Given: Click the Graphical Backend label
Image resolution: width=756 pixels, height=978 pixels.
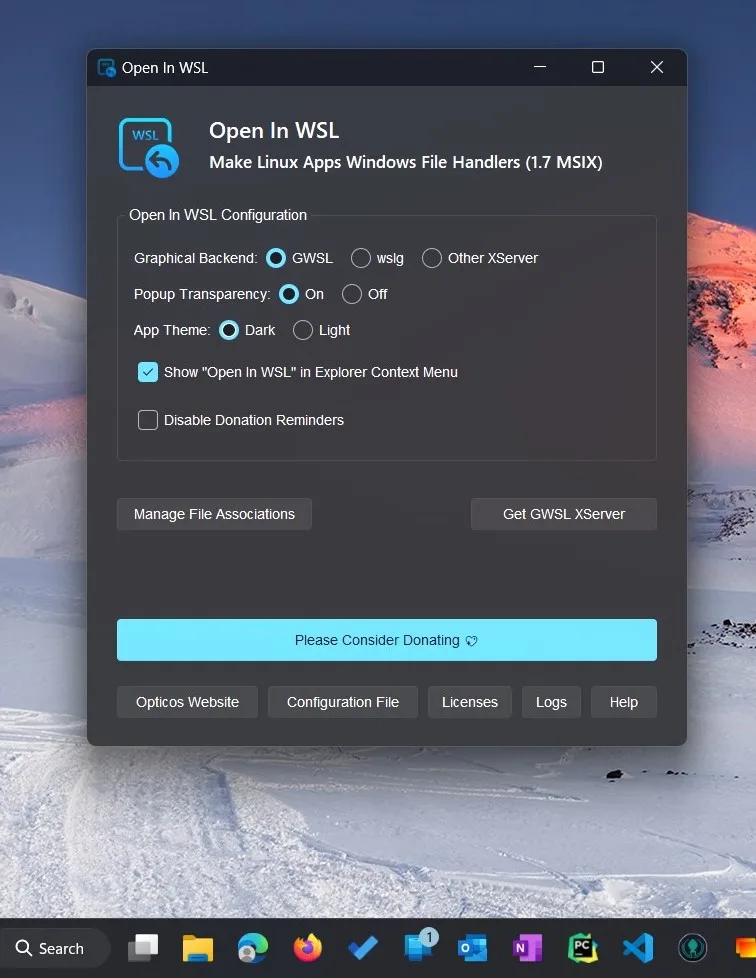Looking at the screenshot, I should click(195, 258).
